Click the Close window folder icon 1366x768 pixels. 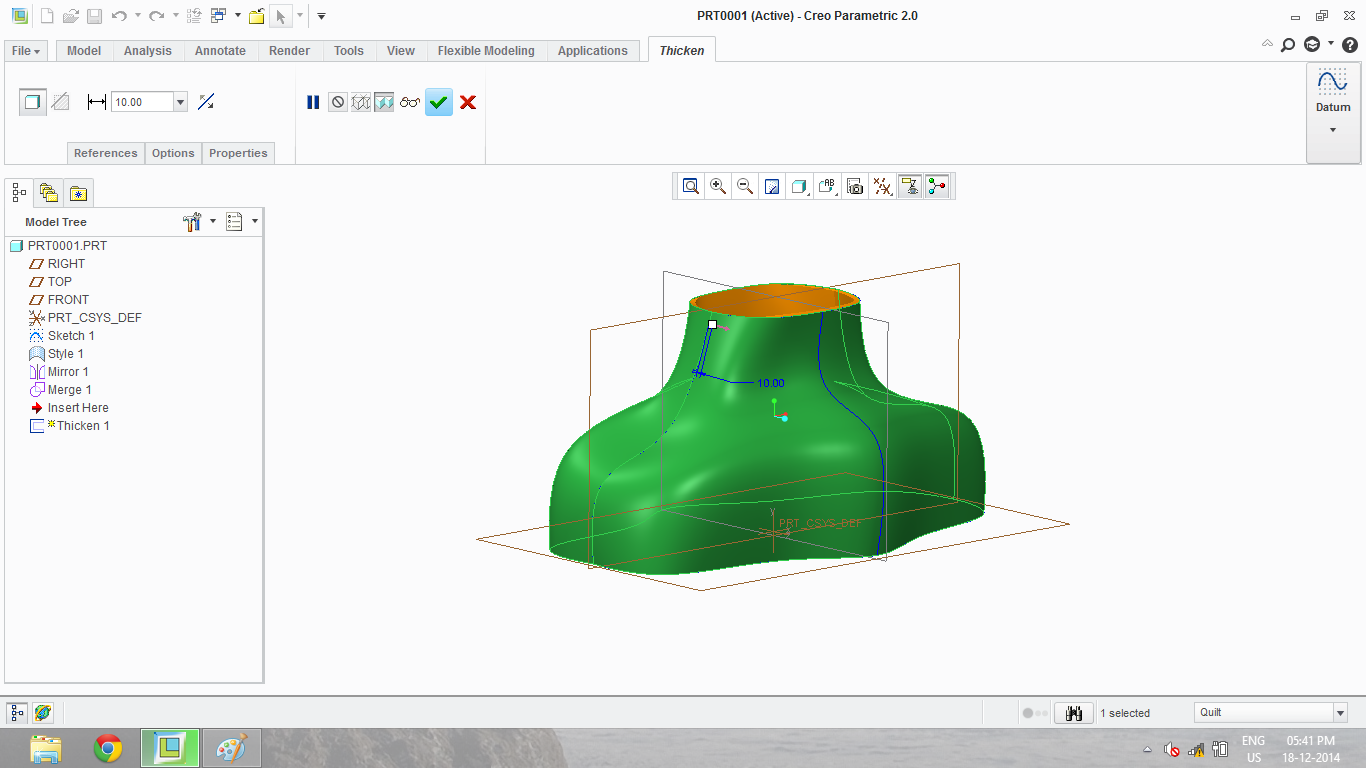point(256,16)
